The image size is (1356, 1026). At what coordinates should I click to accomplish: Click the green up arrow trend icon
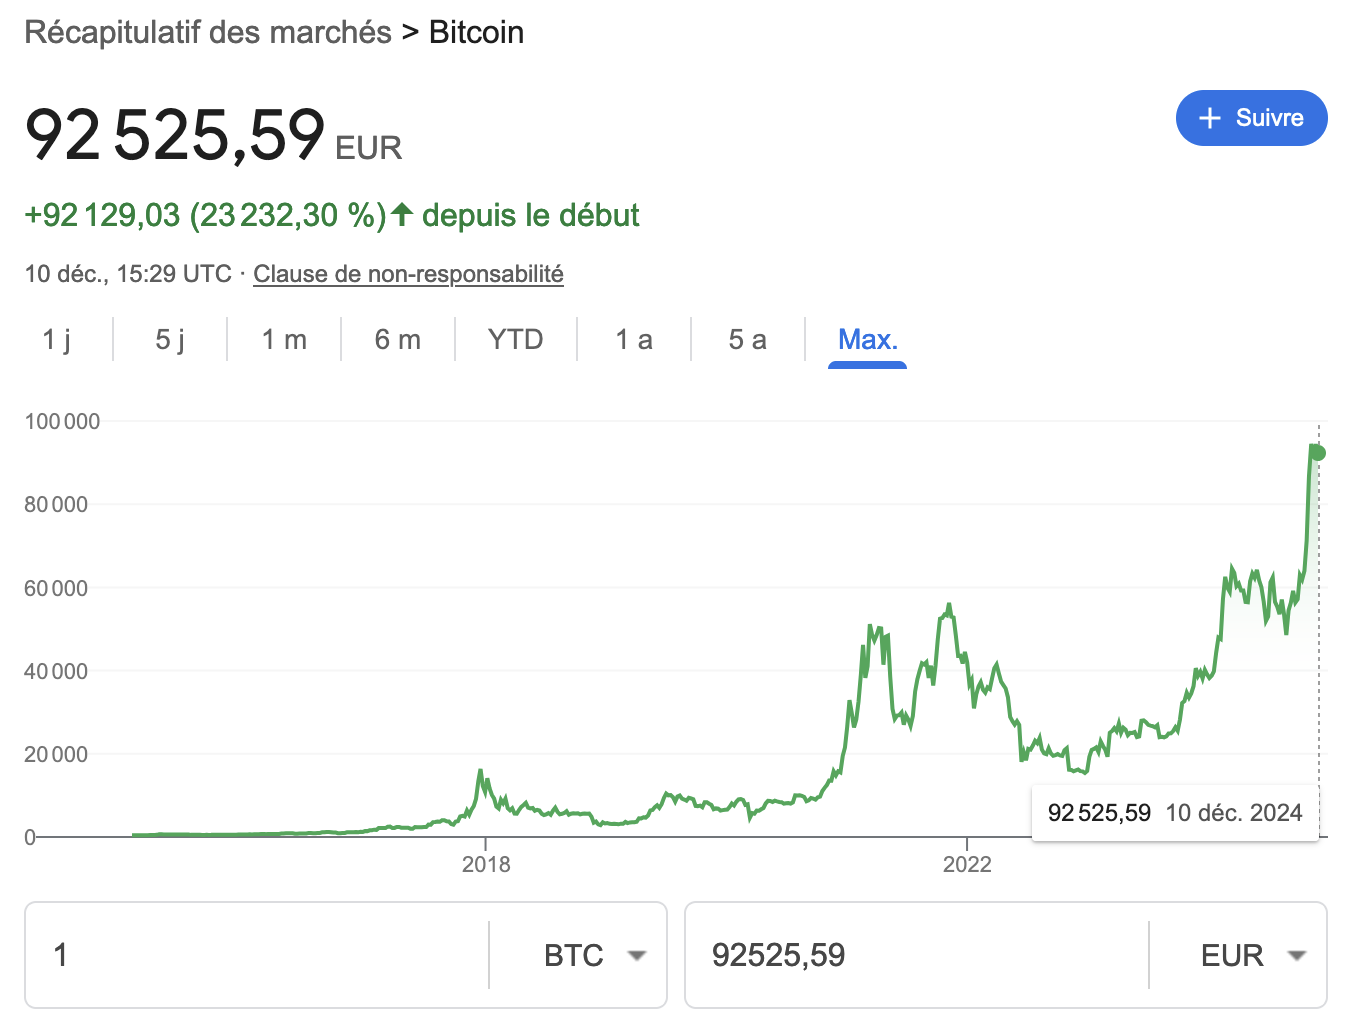click(x=402, y=214)
